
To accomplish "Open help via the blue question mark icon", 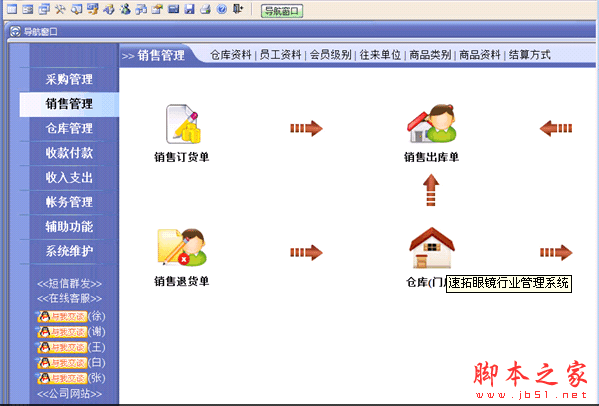I will tap(222, 9).
